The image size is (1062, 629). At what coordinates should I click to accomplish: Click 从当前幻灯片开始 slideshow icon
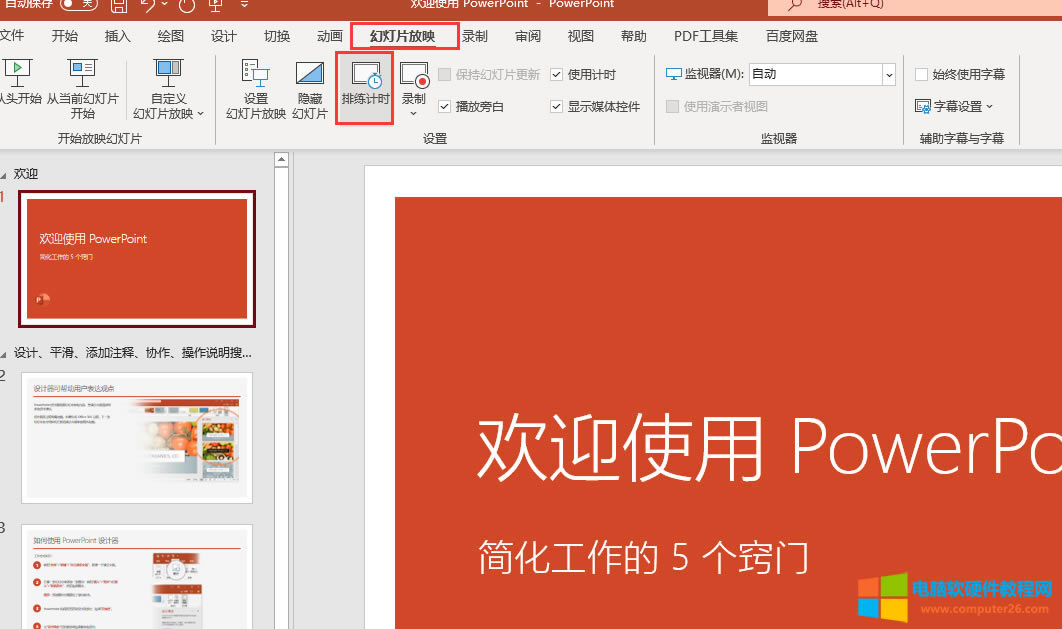click(x=82, y=75)
